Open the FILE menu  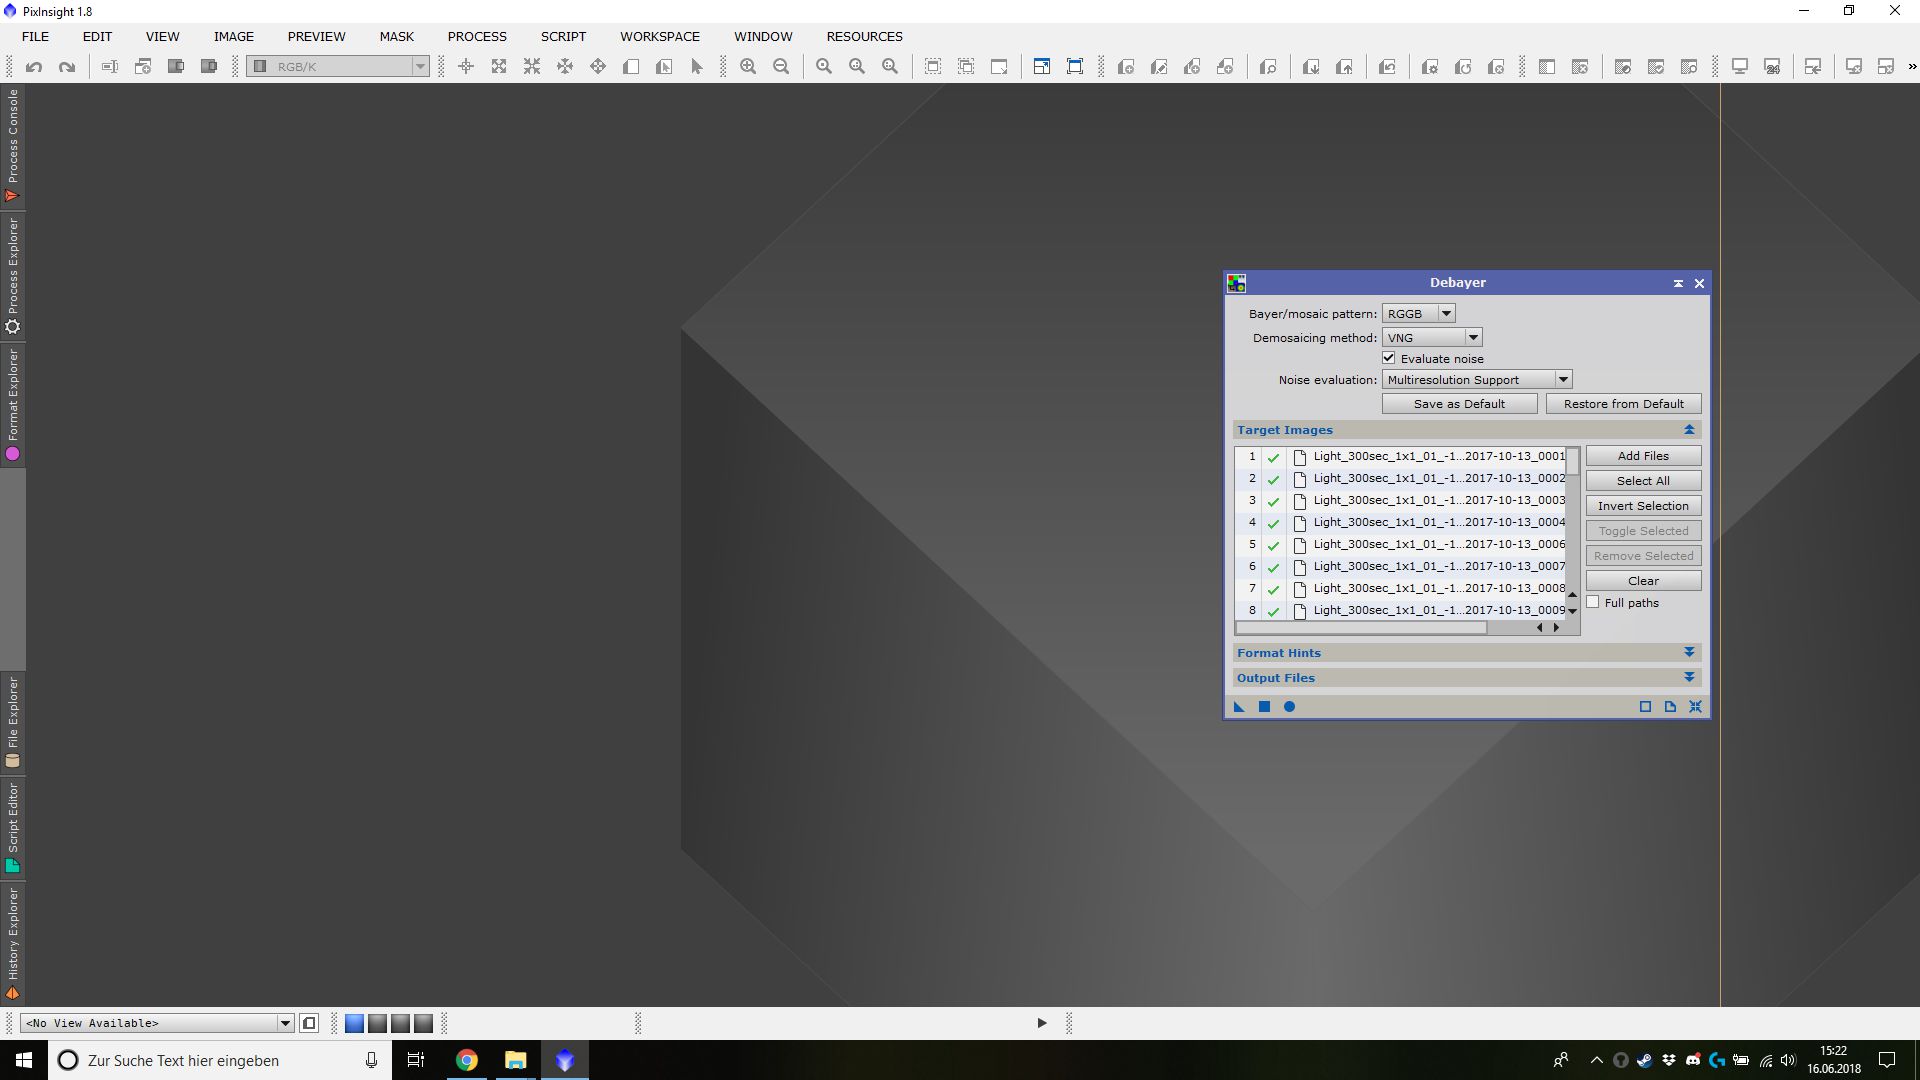[x=35, y=36]
